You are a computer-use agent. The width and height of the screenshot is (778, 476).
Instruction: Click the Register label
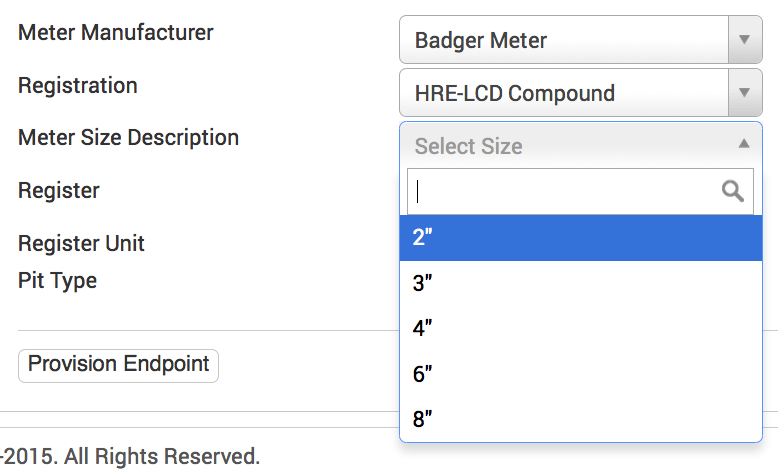(59, 190)
